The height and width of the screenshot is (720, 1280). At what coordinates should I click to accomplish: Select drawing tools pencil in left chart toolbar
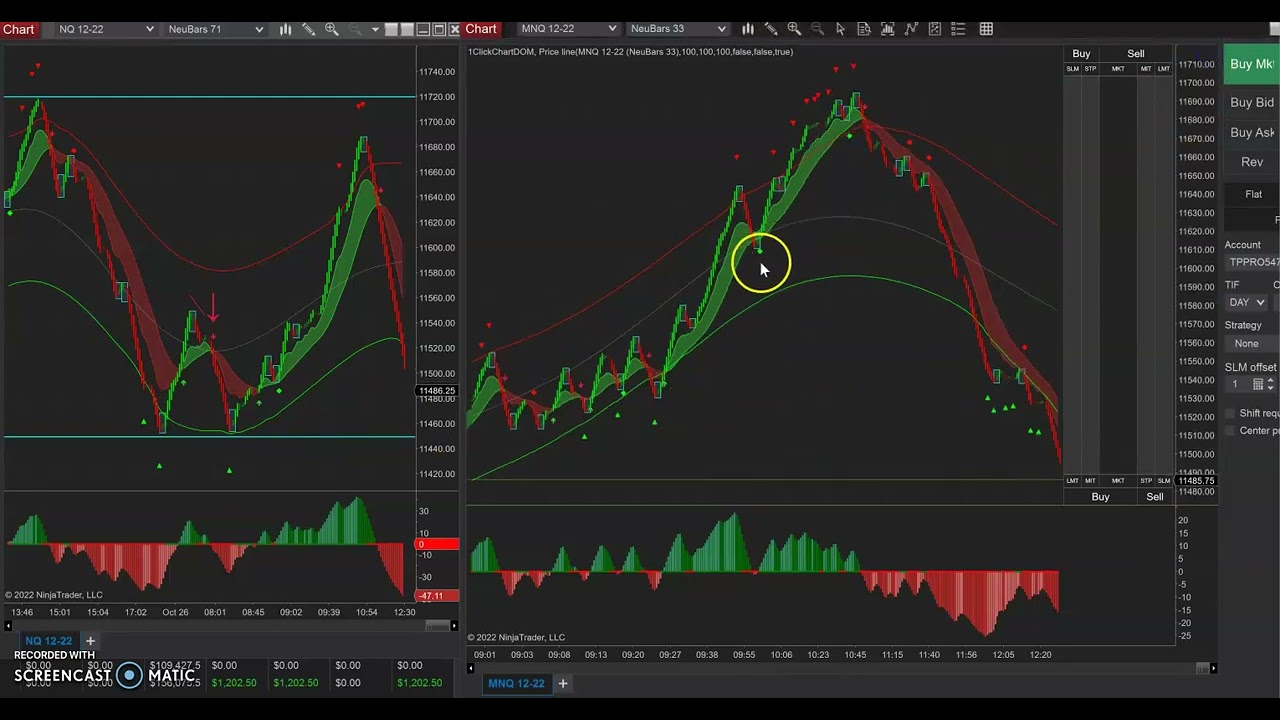pos(308,29)
